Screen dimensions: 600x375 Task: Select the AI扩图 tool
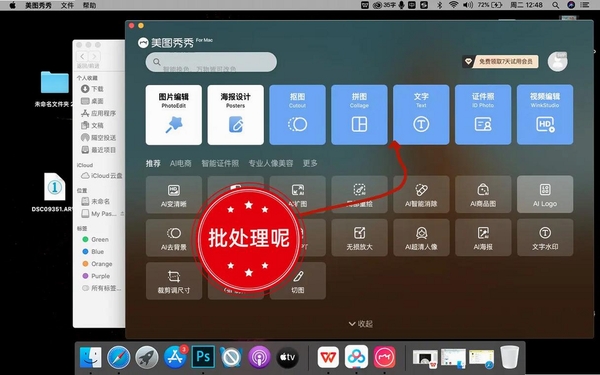(x=297, y=195)
